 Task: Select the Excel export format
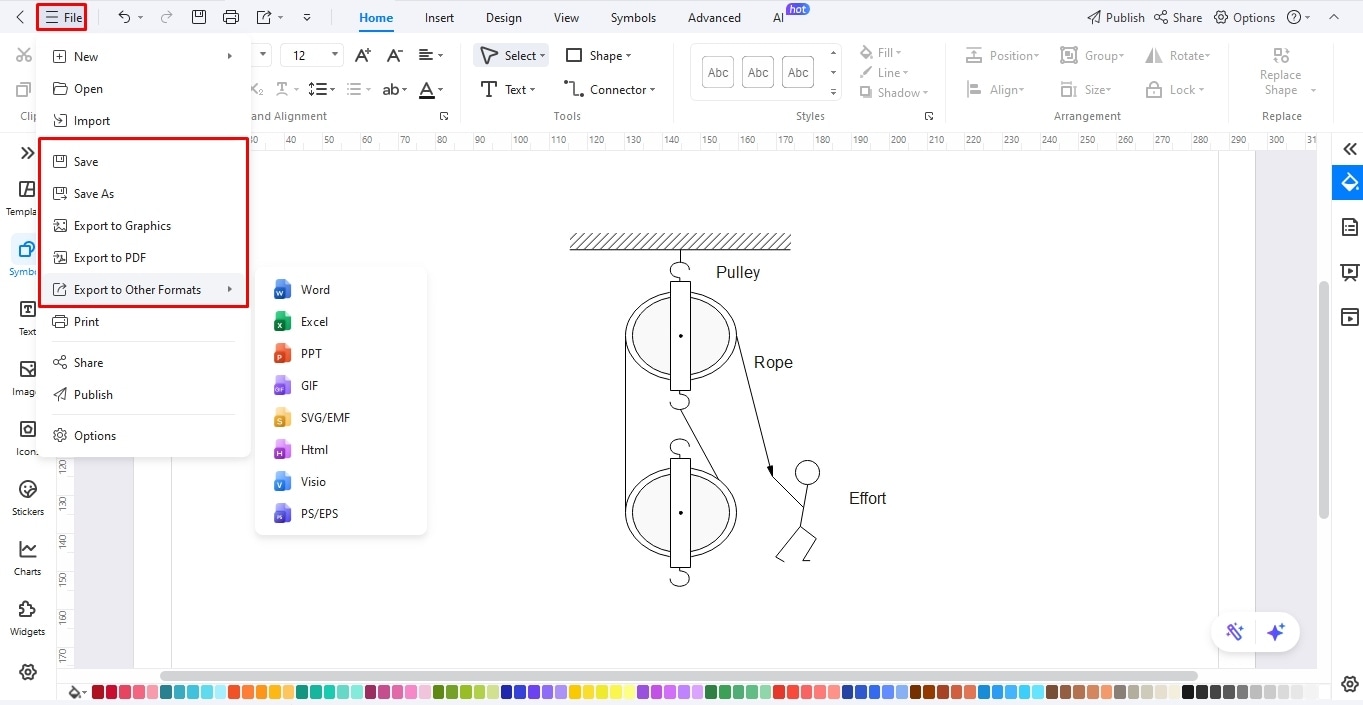pos(341,322)
